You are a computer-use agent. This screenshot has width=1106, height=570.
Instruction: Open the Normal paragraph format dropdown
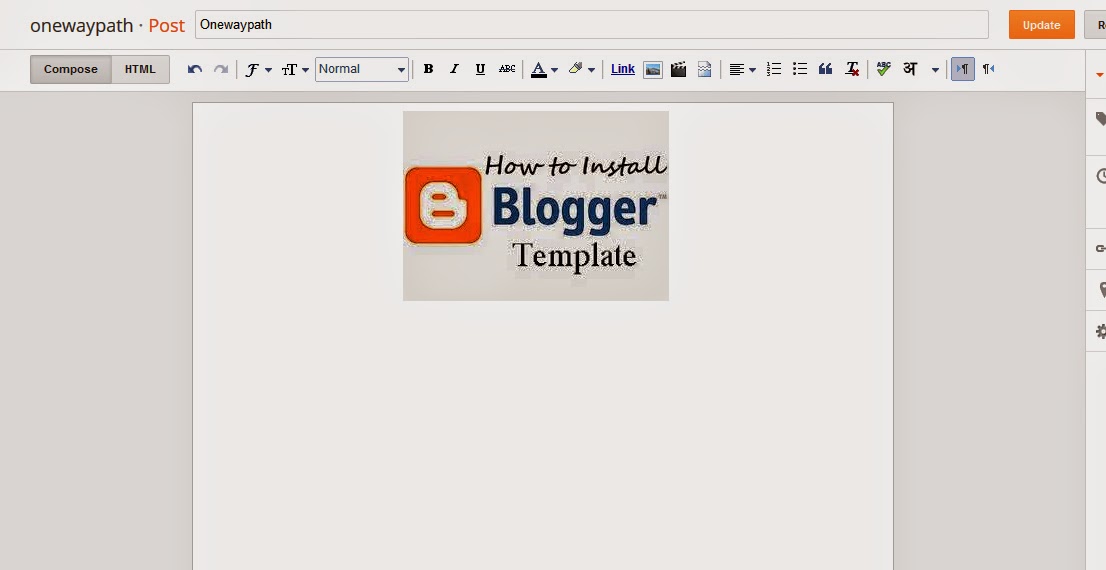pyautogui.click(x=362, y=69)
